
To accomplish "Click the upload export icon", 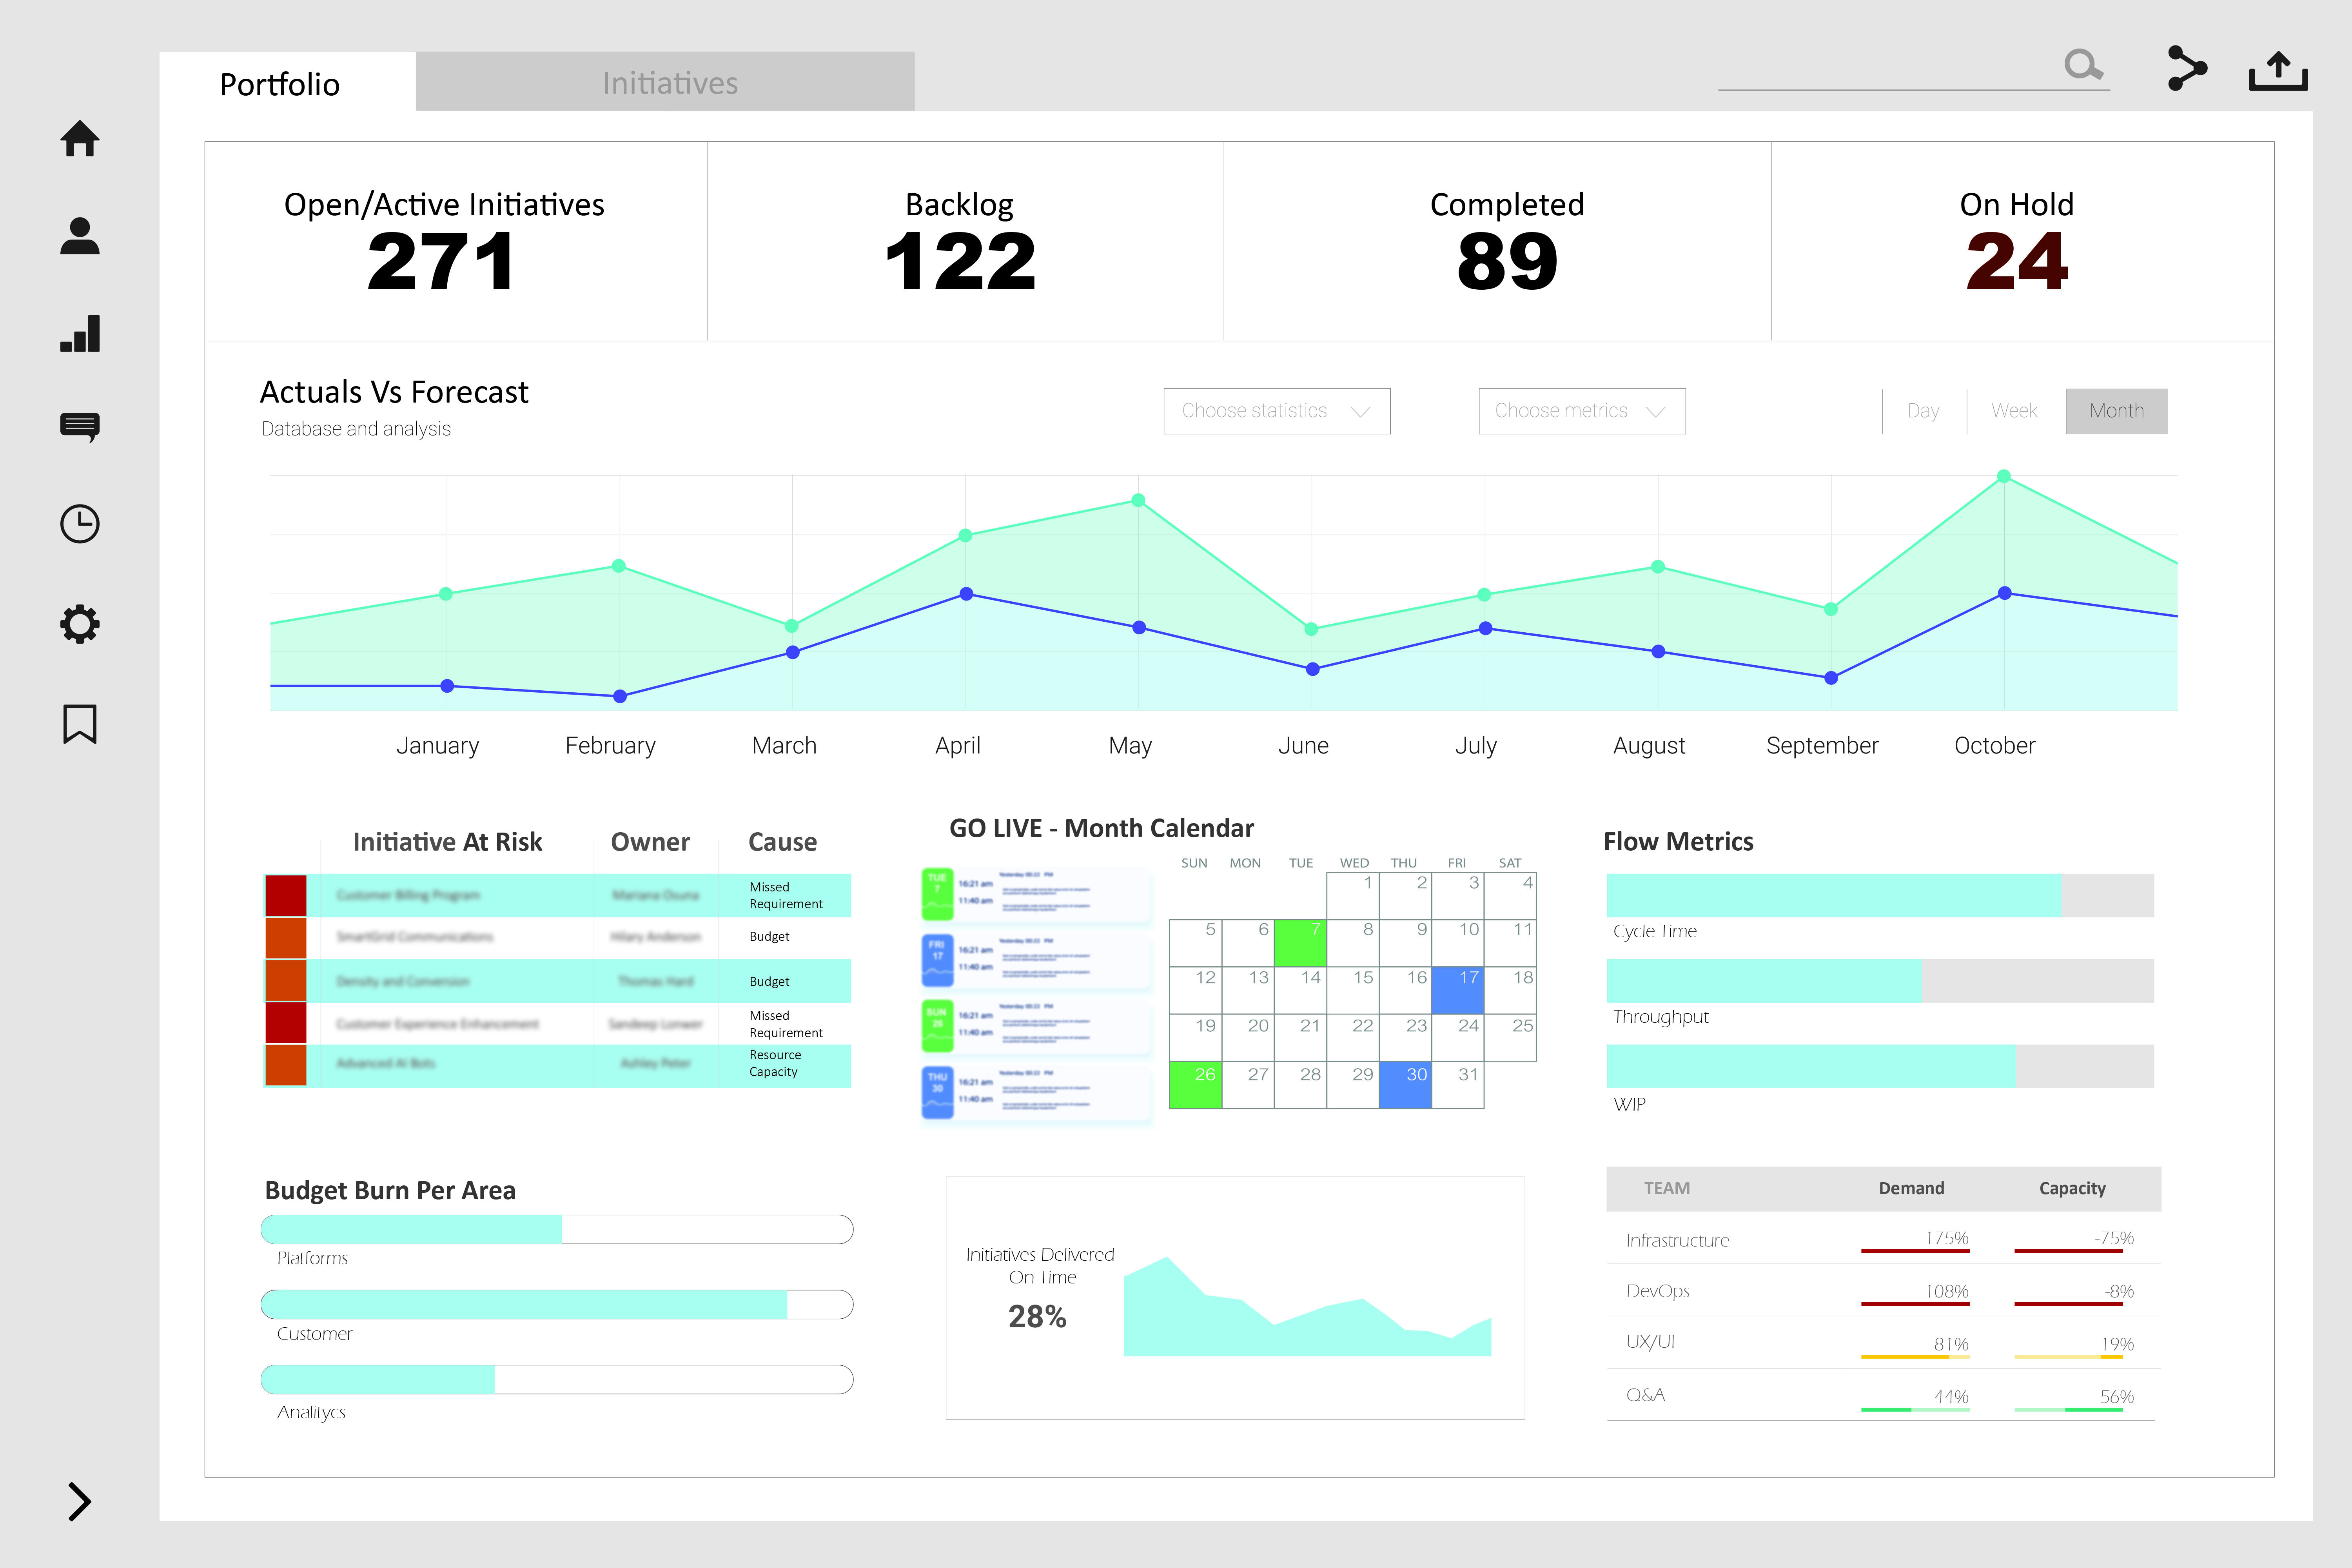I will point(2277,71).
